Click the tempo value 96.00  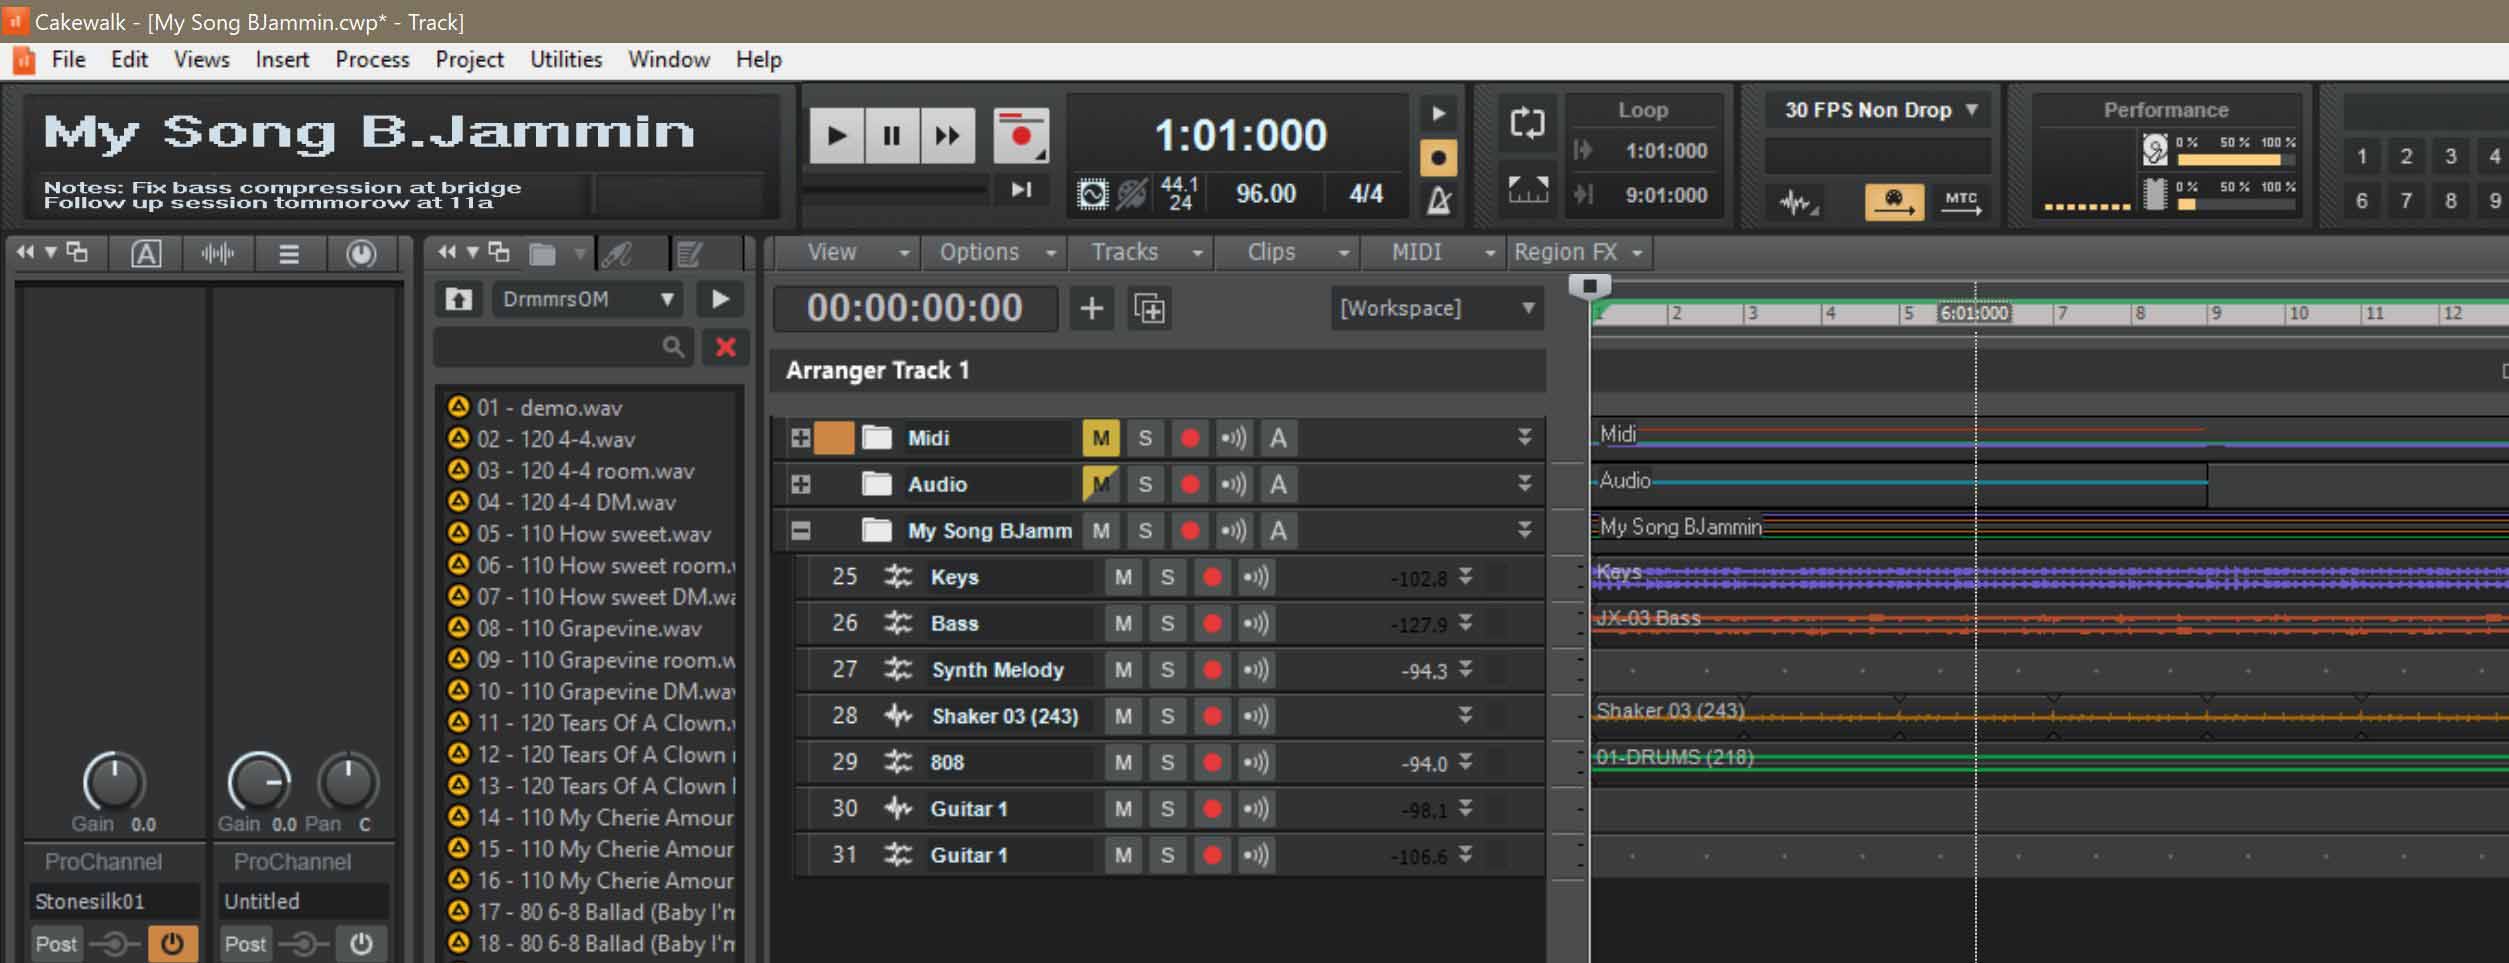click(1265, 193)
